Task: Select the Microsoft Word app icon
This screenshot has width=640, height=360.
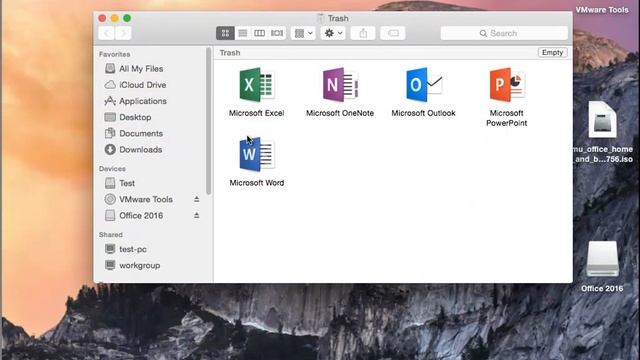Action: point(257,154)
